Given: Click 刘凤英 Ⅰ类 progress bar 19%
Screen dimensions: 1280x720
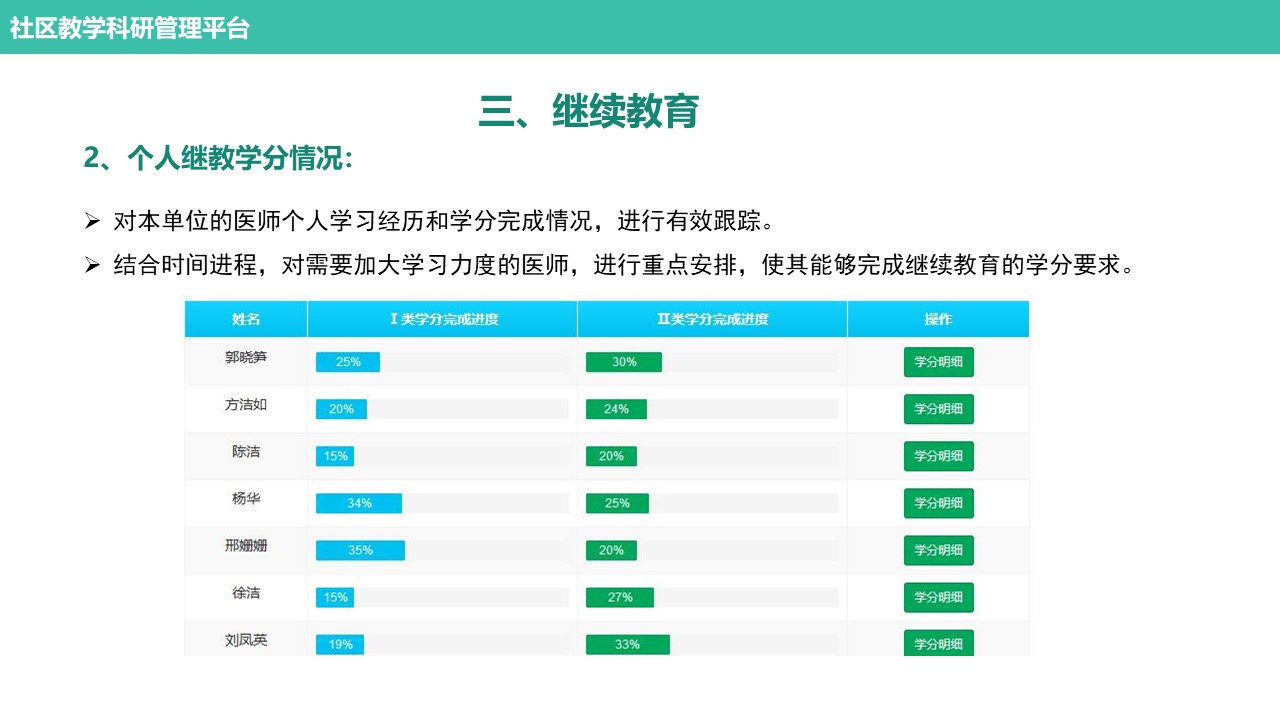Looking at the screenshot, I should tap(340, 644).
